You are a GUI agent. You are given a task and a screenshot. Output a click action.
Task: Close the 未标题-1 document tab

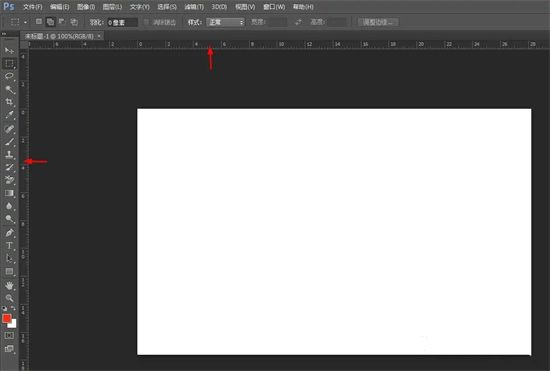click(x=100, y=36)
